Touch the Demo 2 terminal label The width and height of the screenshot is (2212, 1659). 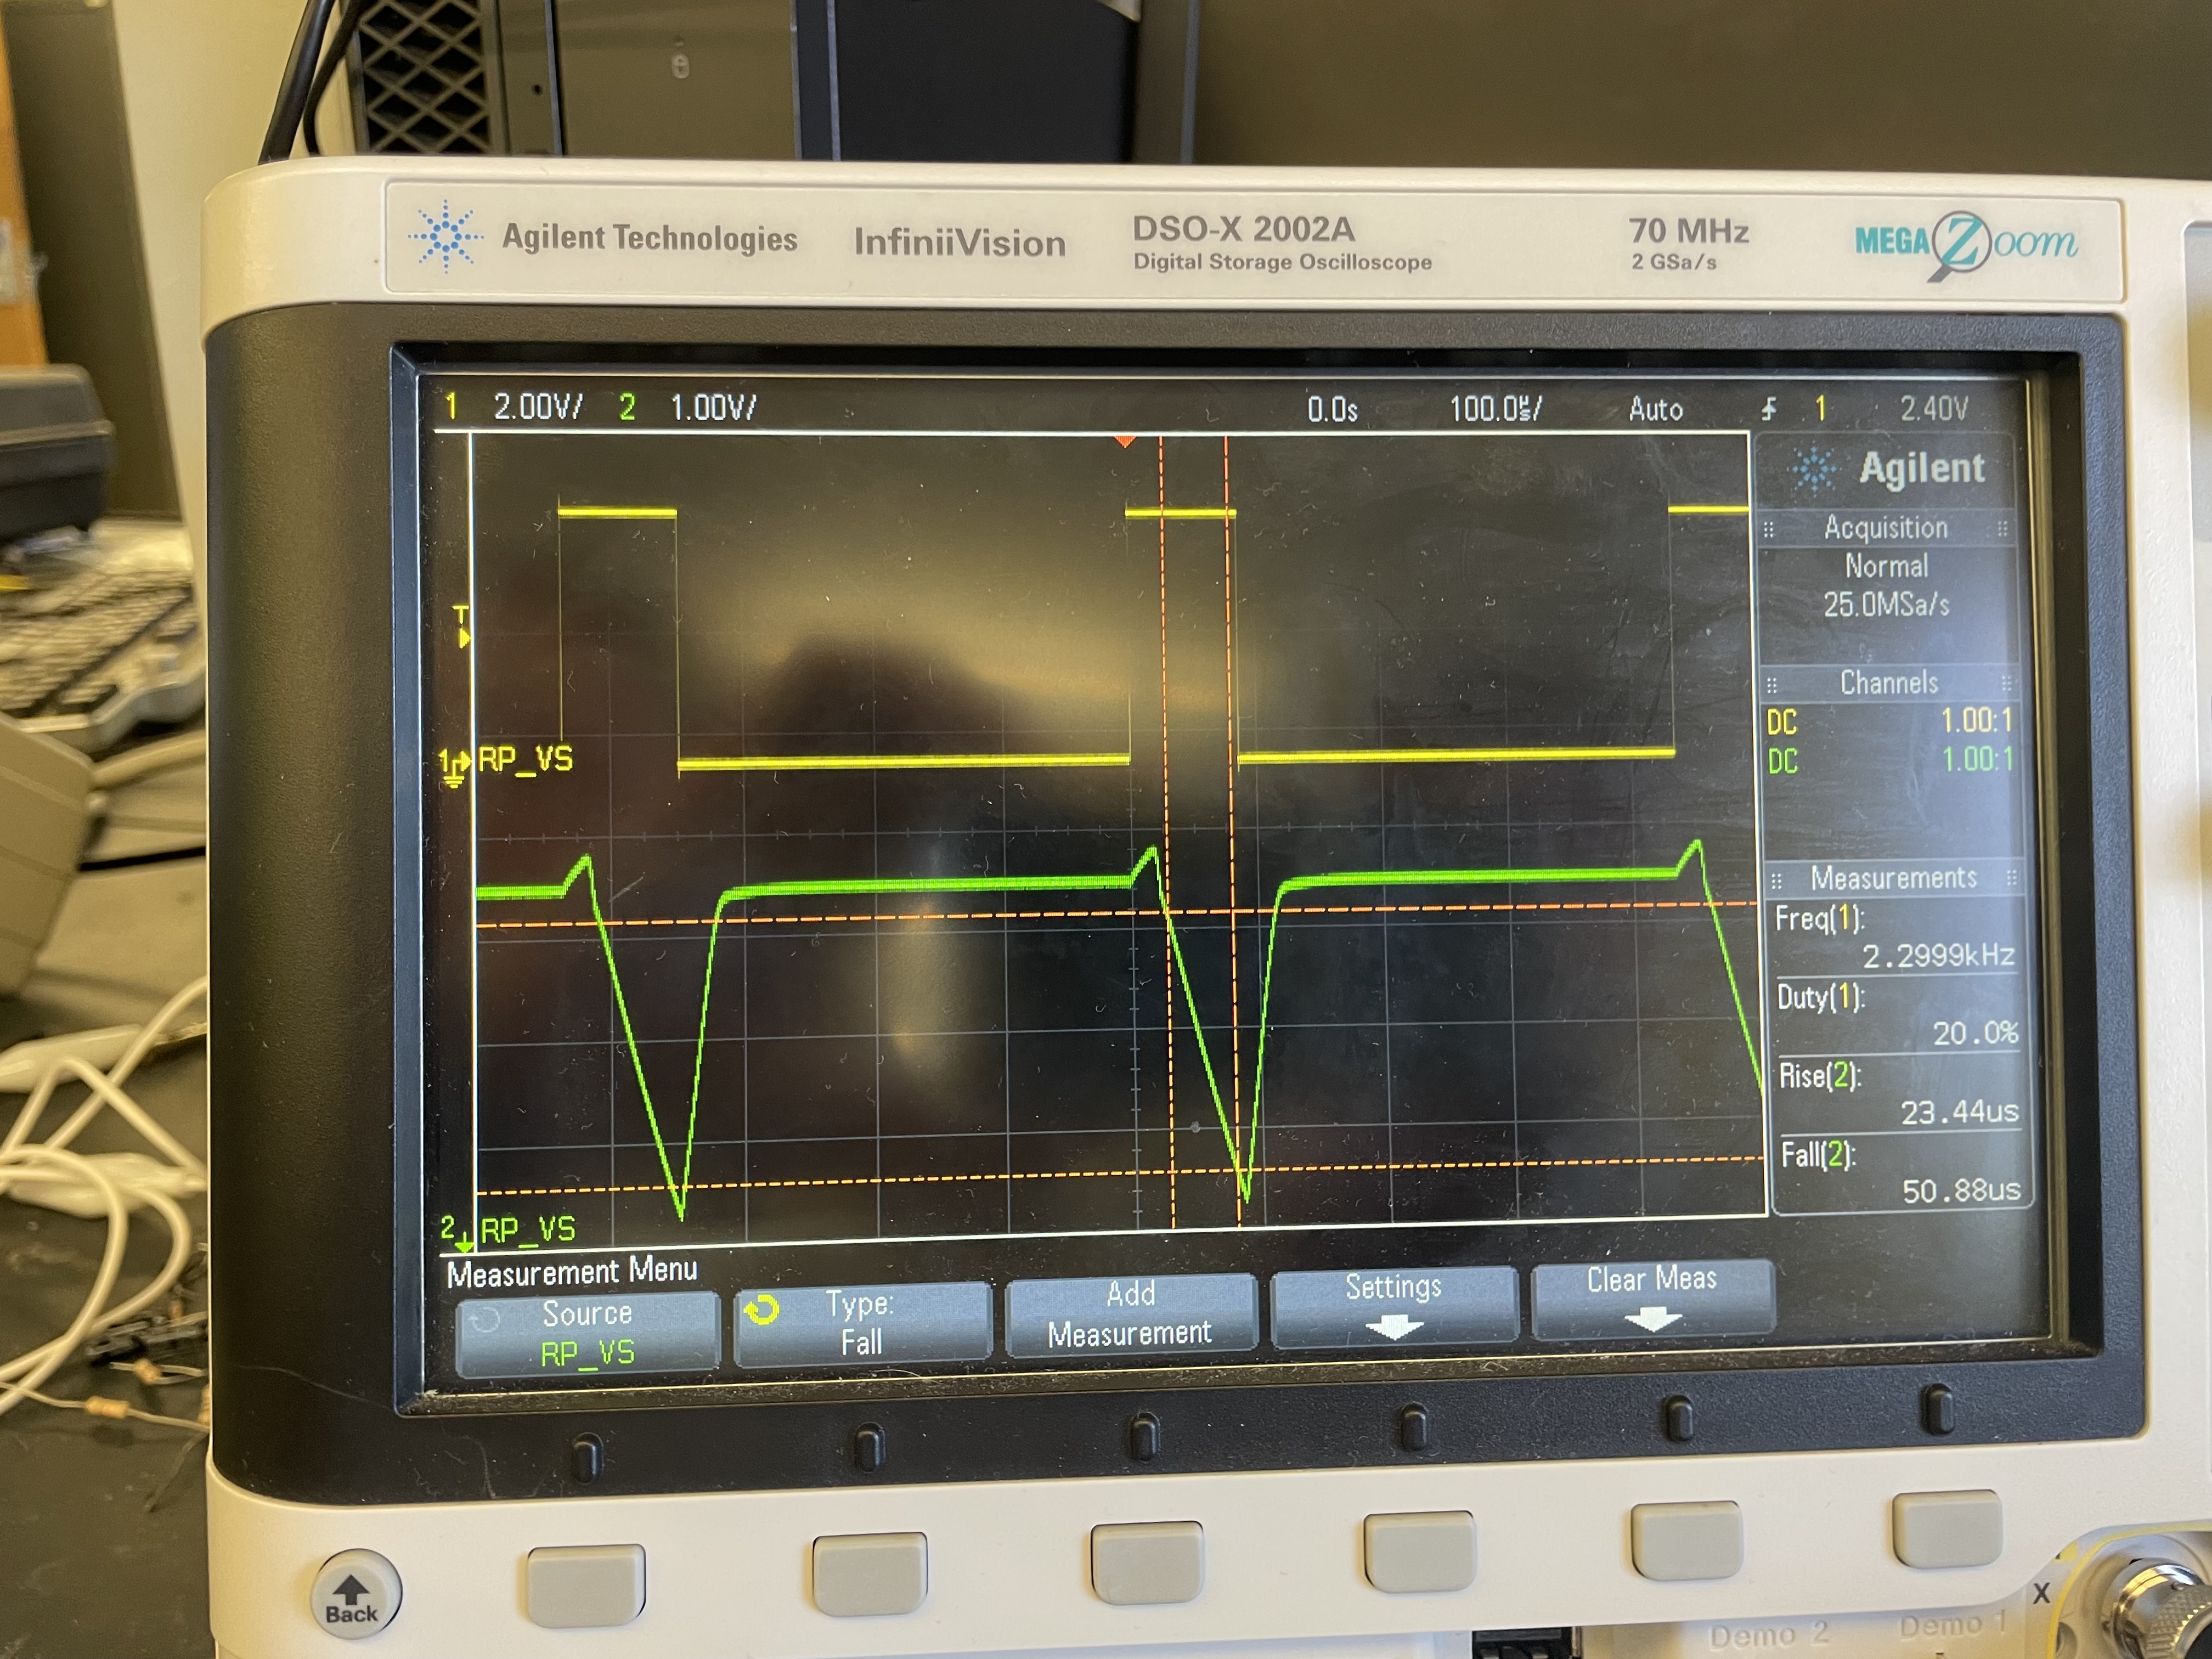pyautogui.click(x=1768, y=1636)
